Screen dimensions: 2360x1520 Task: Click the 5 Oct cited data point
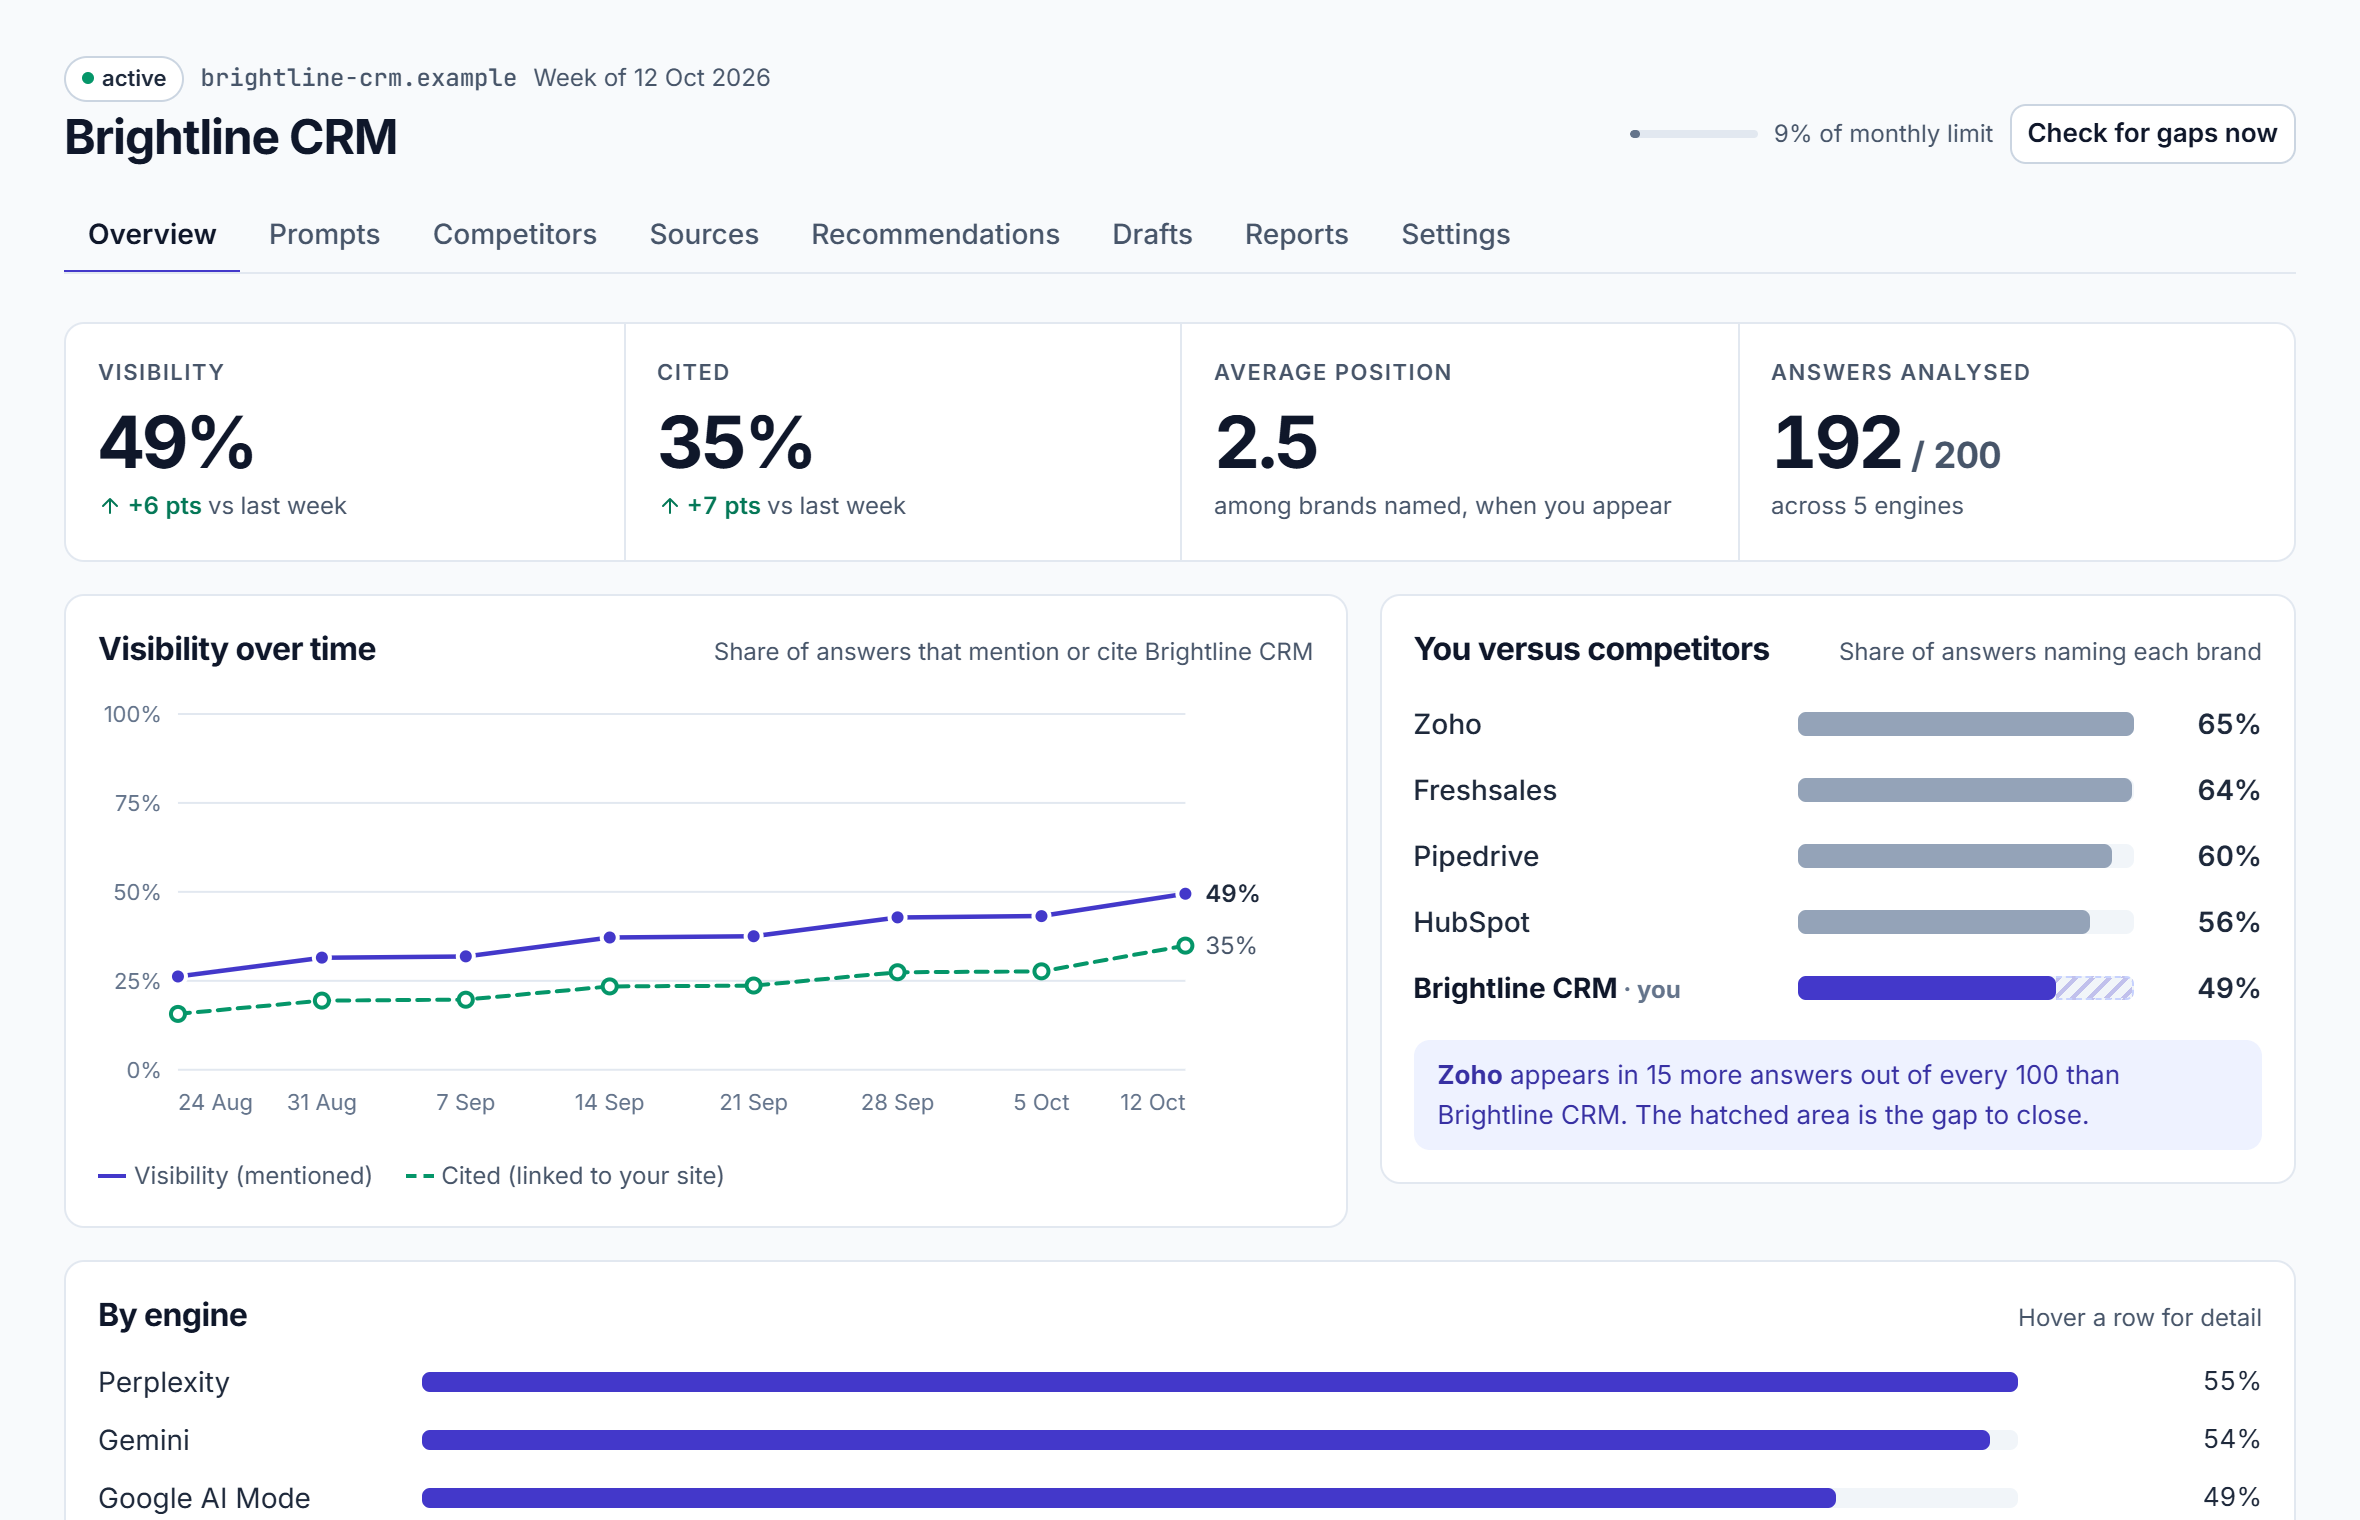coord(1041,971)
